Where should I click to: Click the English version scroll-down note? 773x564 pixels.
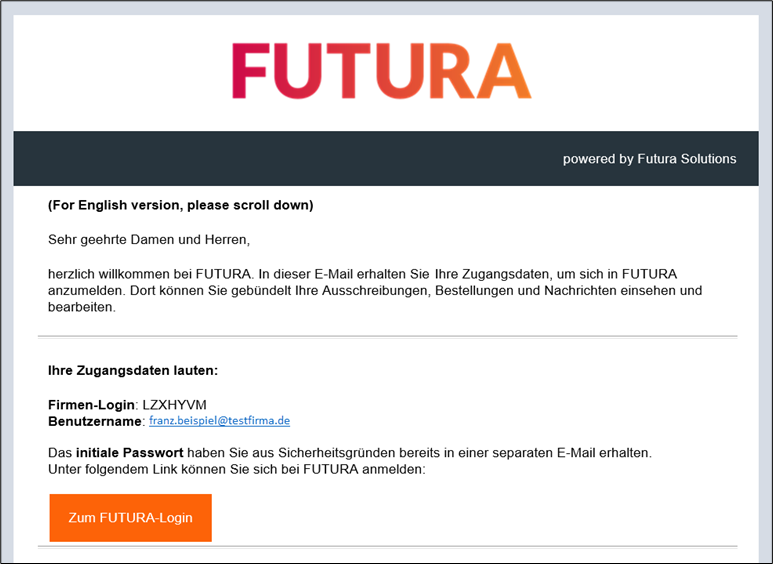point(180,206)
